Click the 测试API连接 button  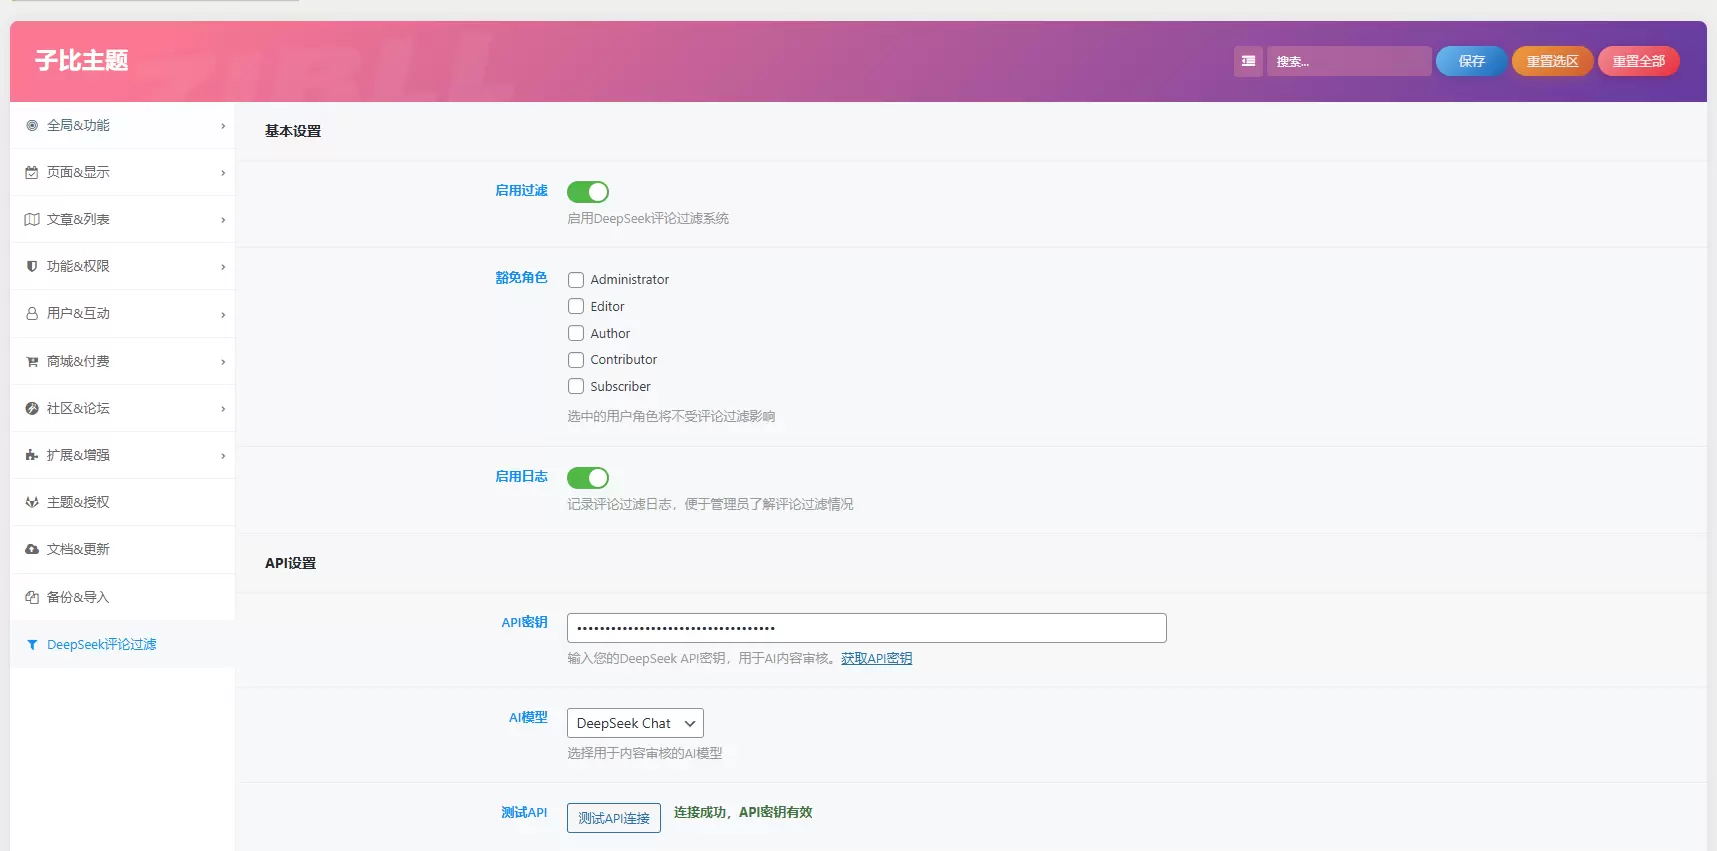click(614, 818)
